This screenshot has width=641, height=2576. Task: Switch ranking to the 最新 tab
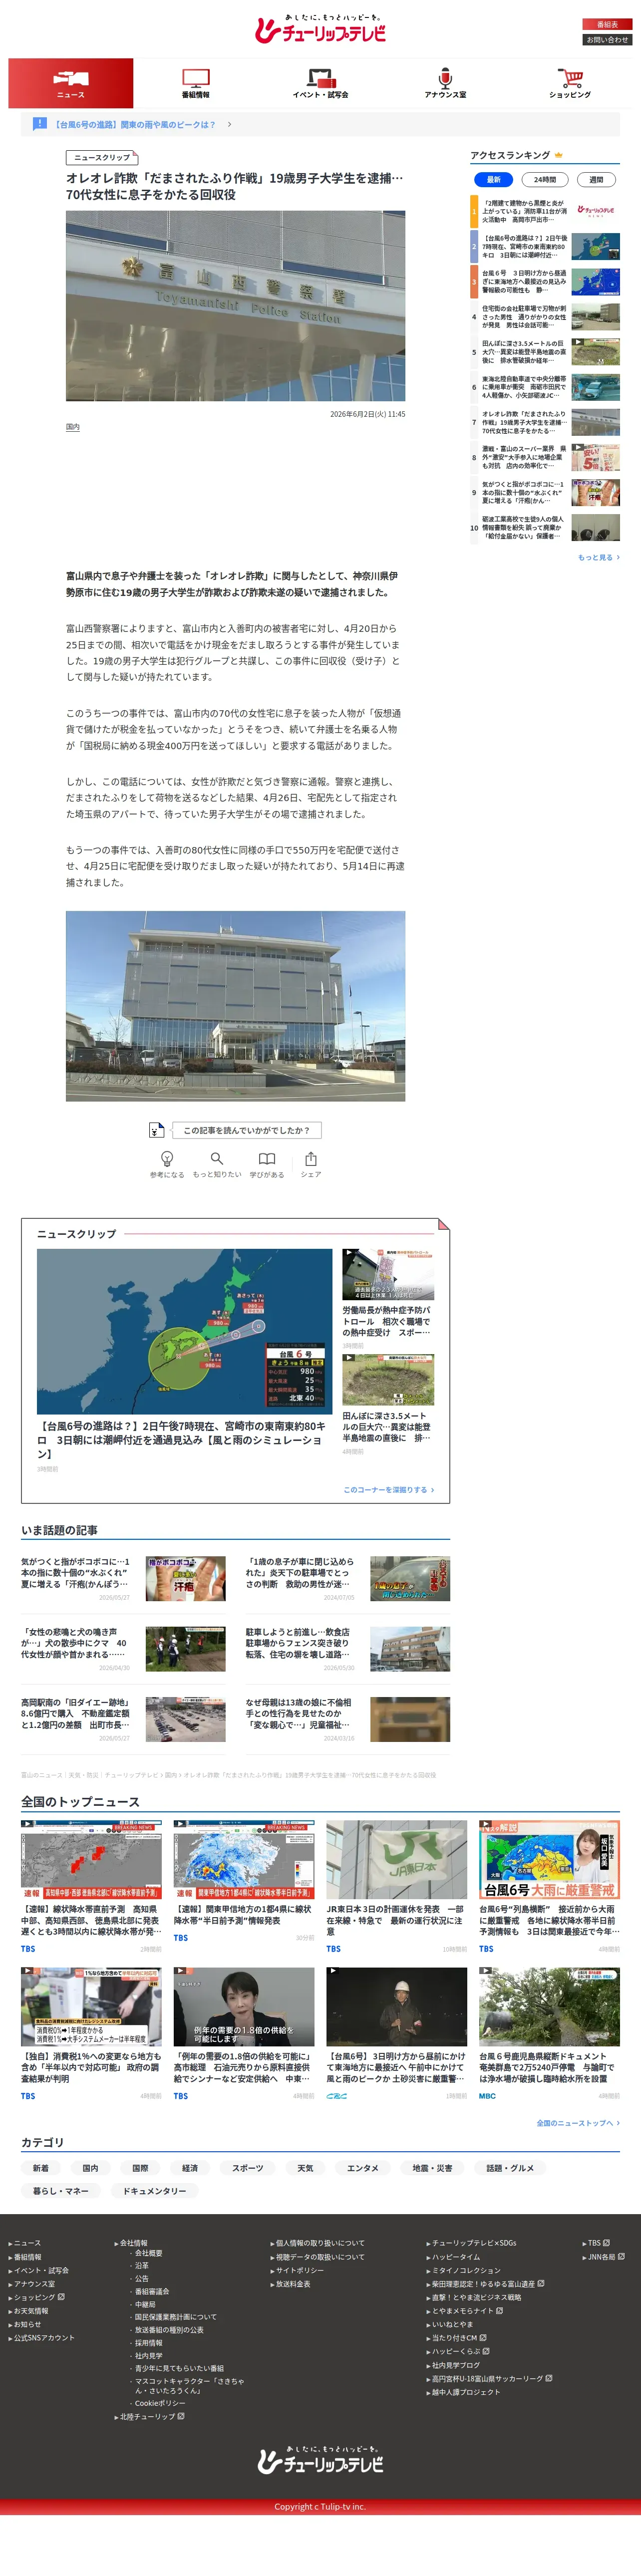tap(494, 180)
